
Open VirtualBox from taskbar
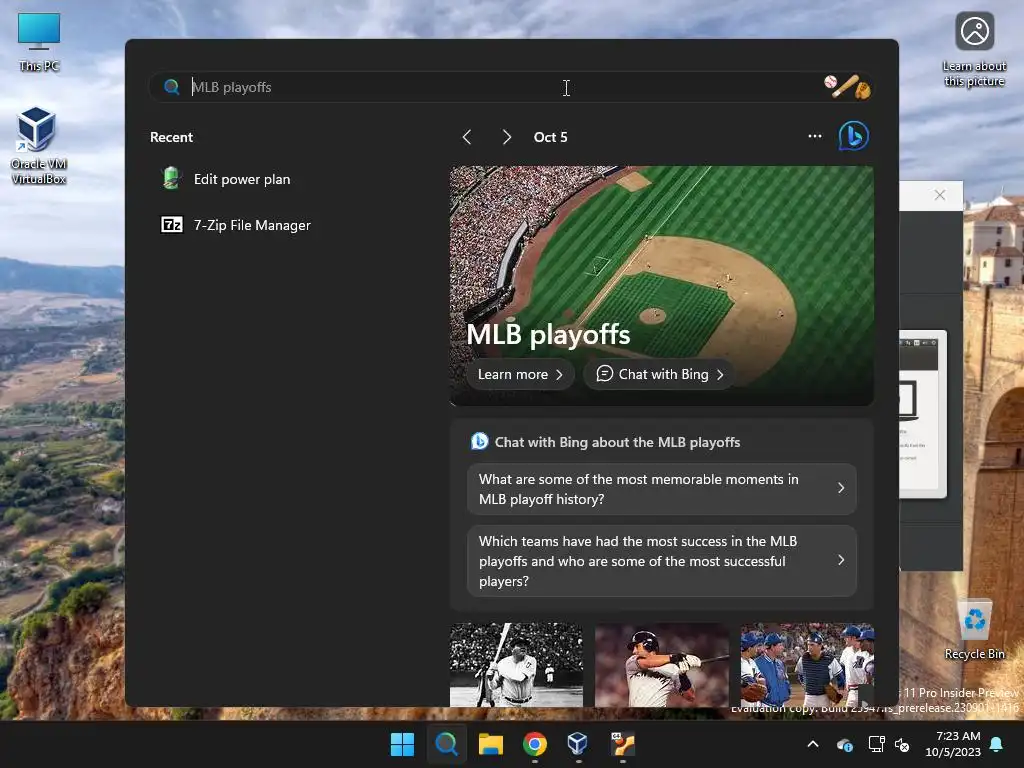578,744
